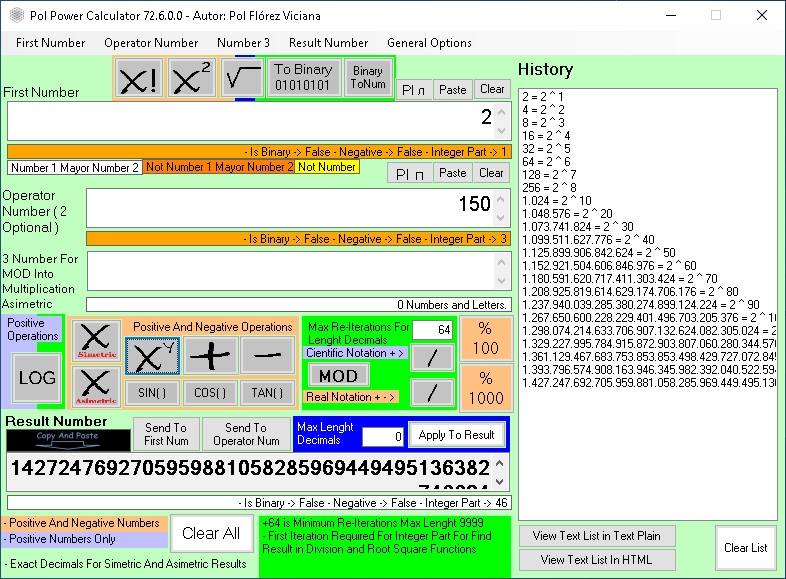This screenshot has width=786, height=579.
Task: Insert PI into Operator Number
Action: 410,174
